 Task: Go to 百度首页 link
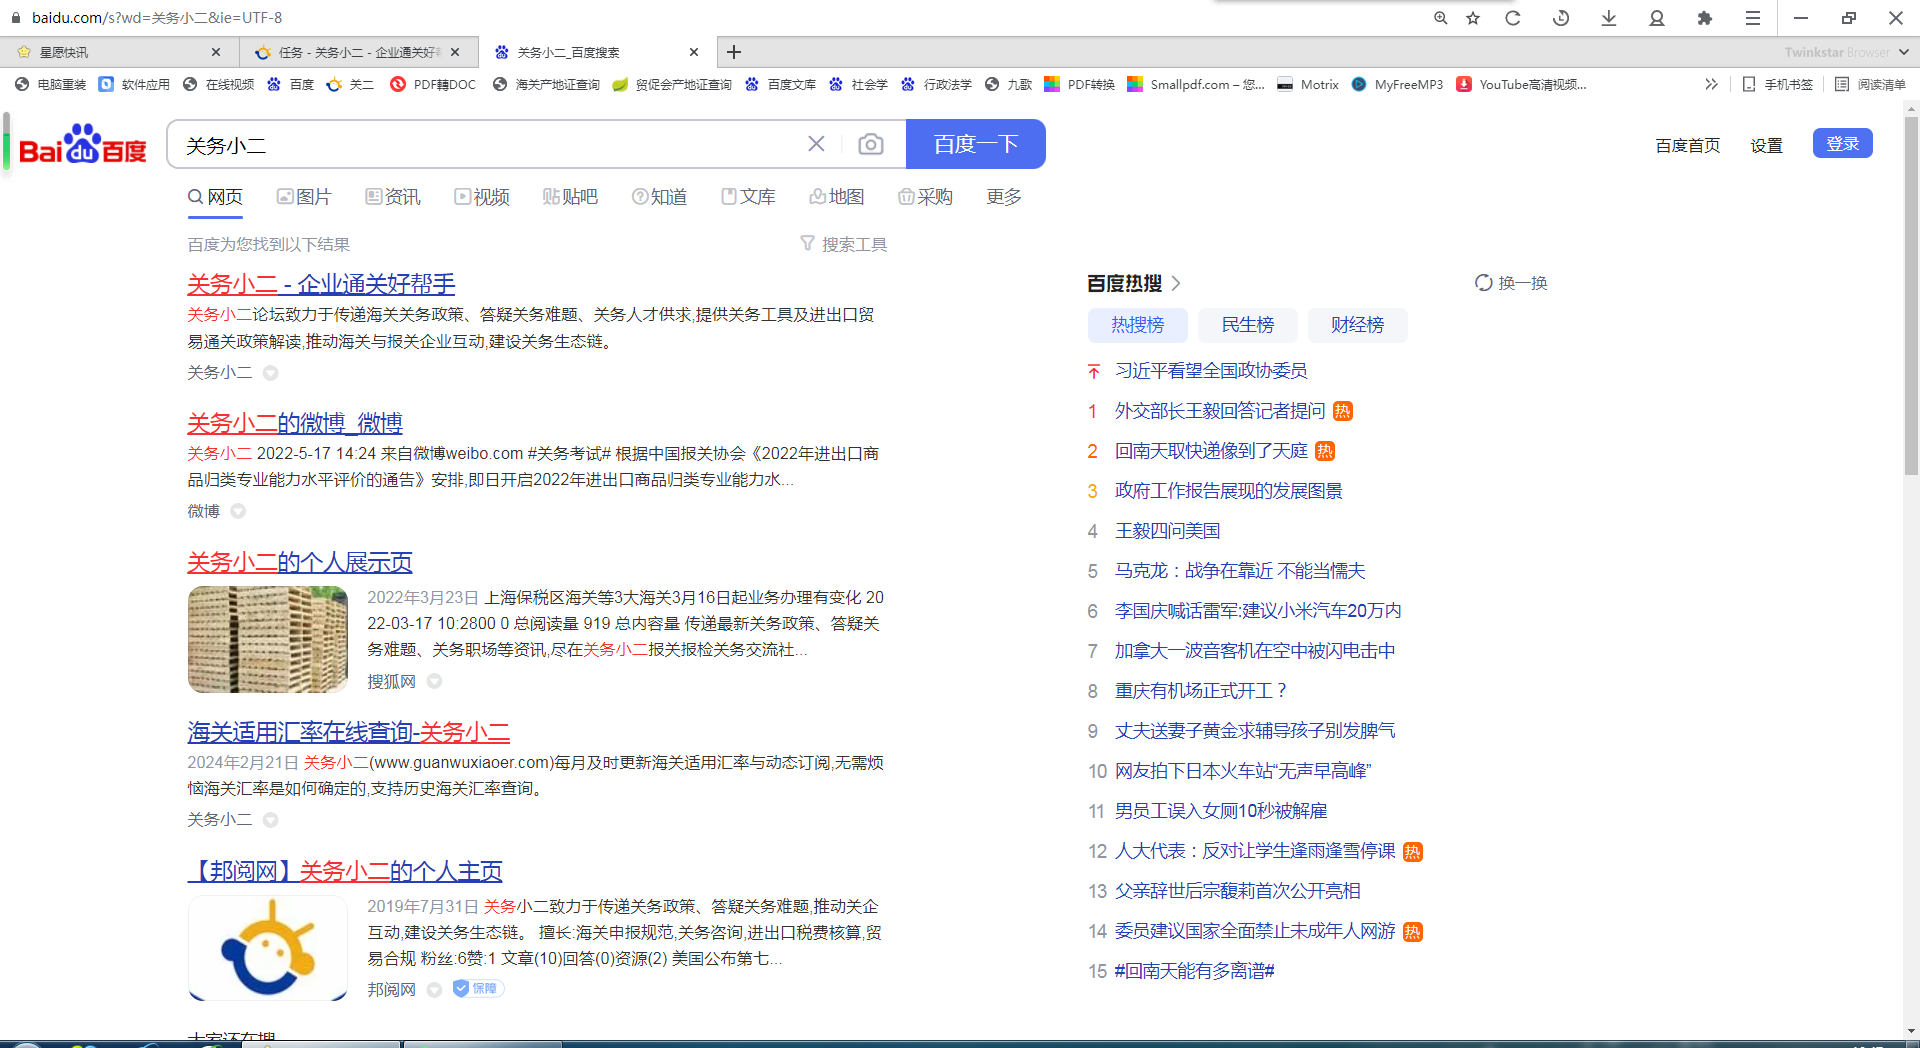tap(1688, 146)
